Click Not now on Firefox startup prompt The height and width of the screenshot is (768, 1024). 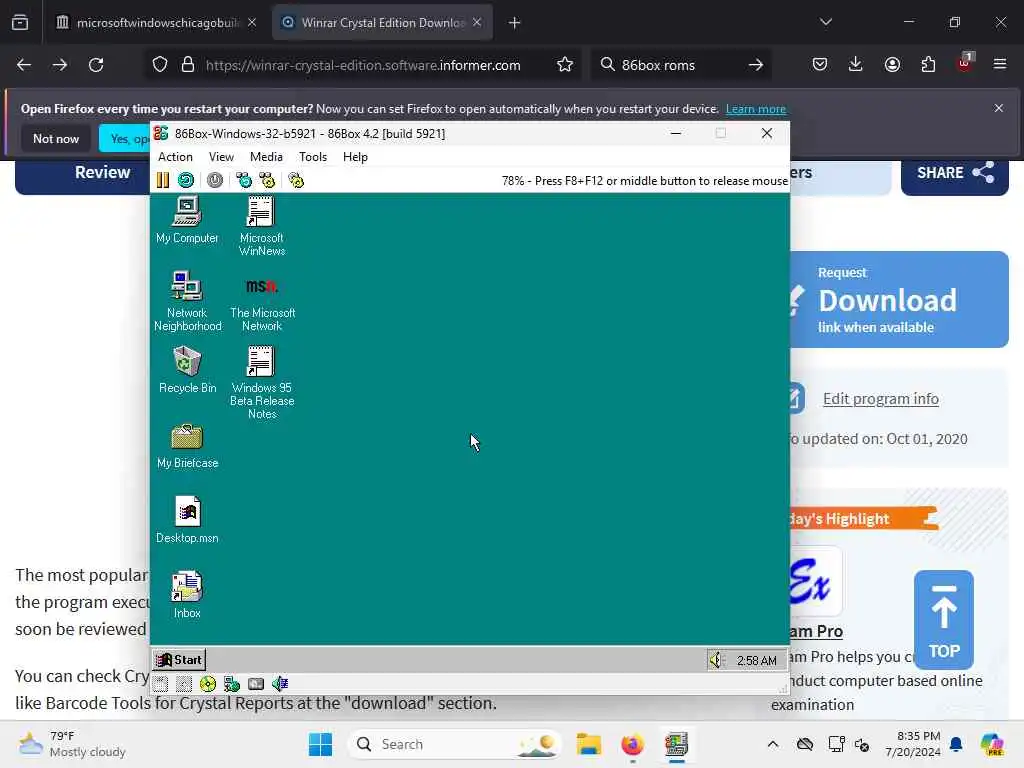click(56, 138)
